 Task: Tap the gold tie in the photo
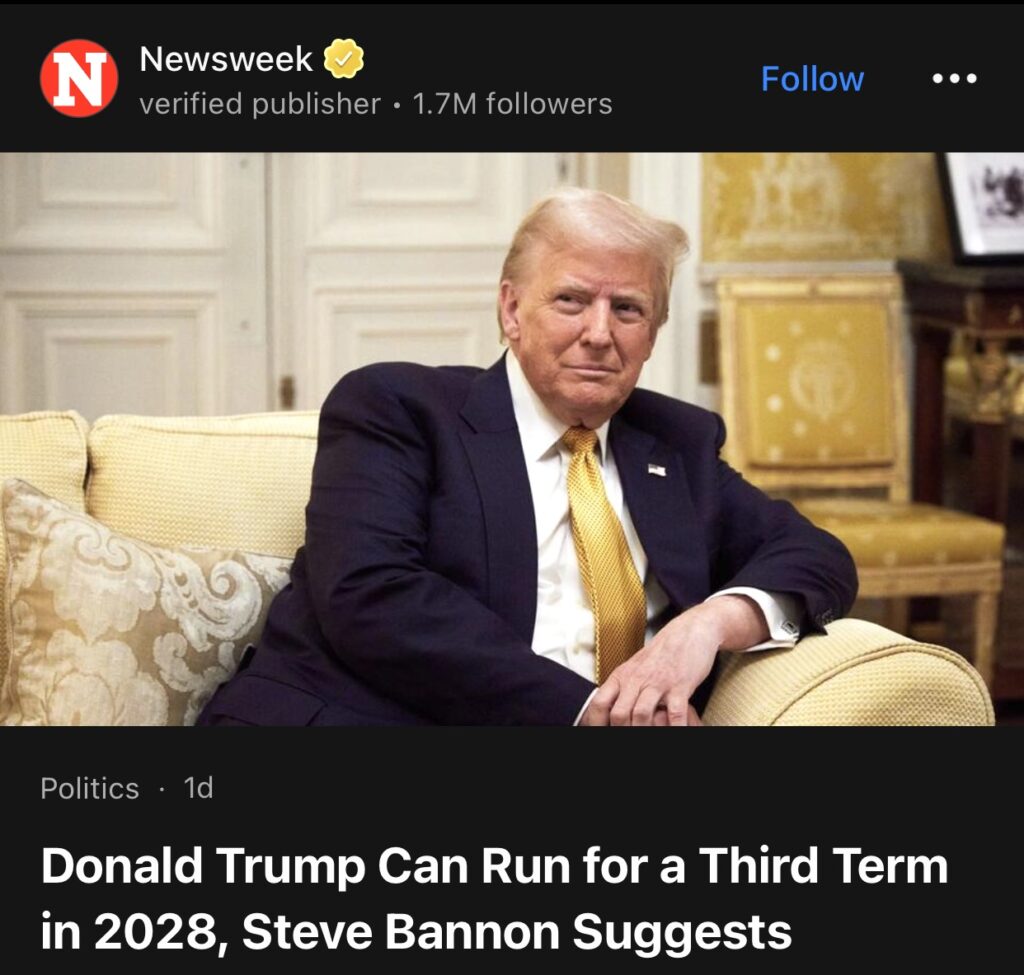tap(605, 549)
